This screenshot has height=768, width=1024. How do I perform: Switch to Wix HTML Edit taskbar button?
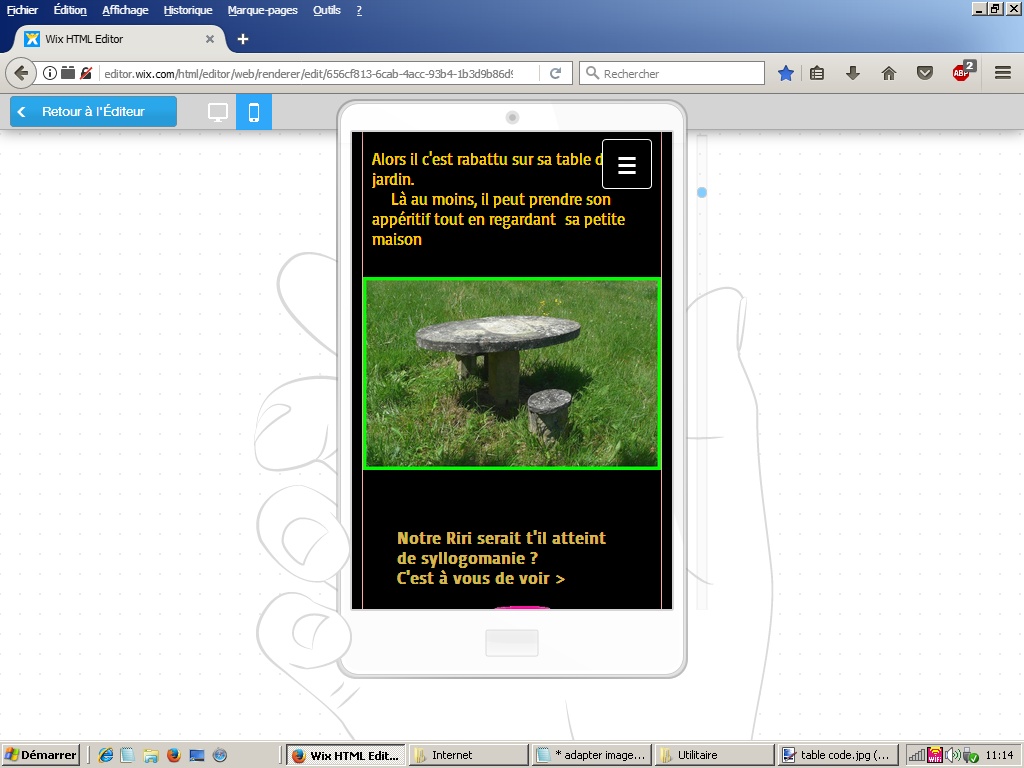click(346, 755)
